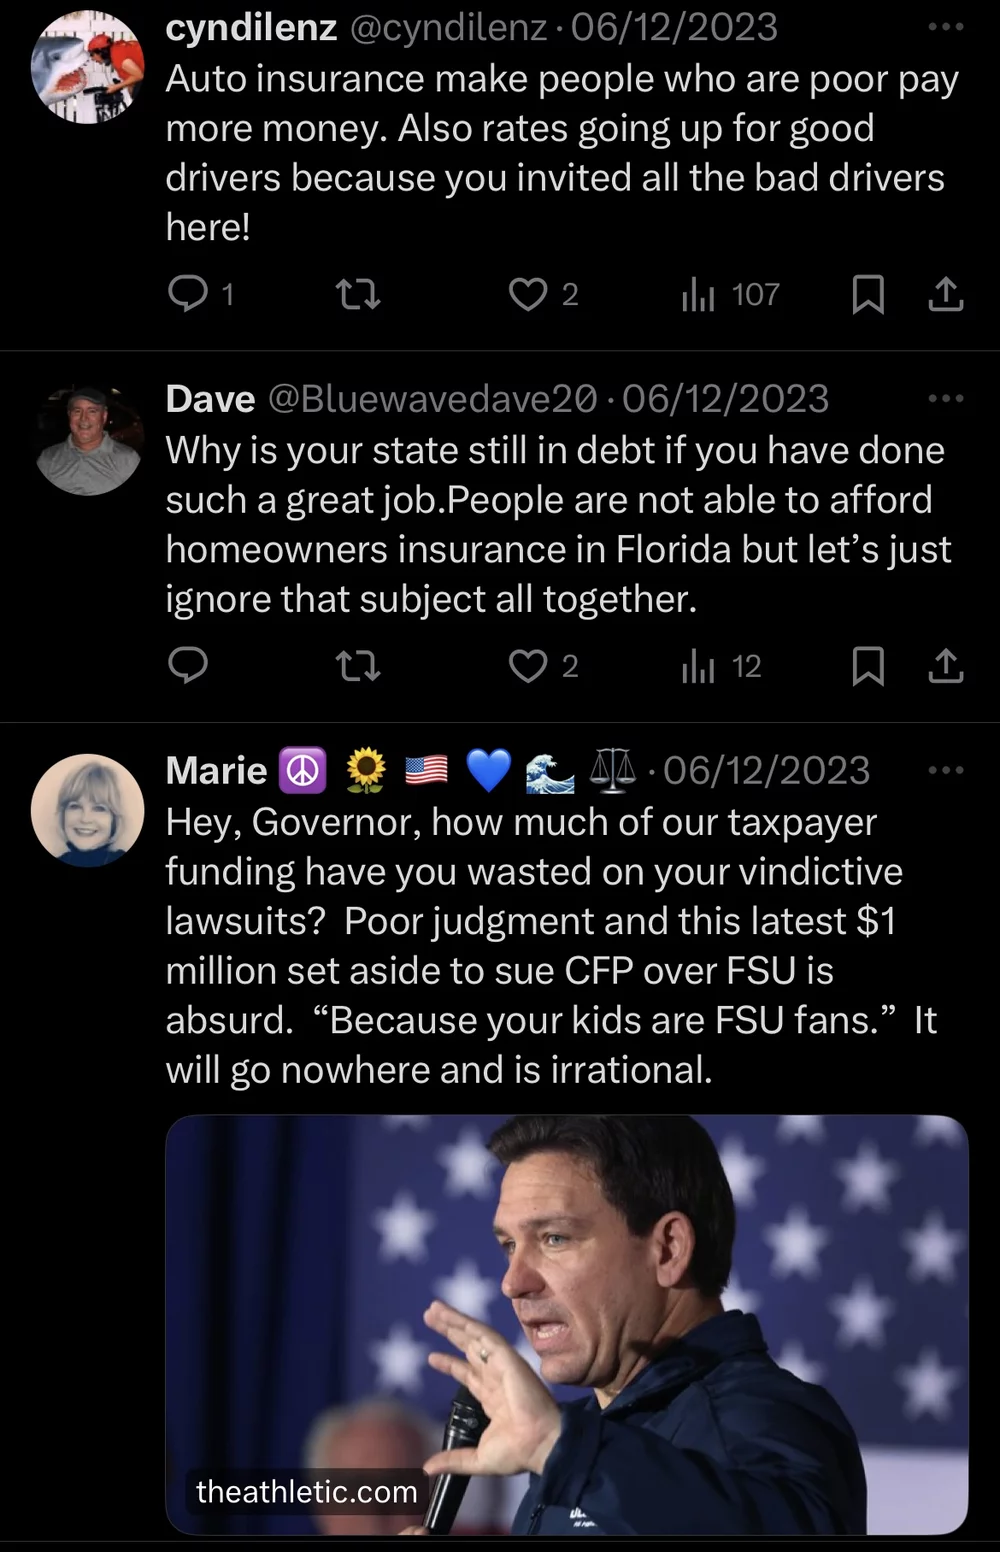Open Dave's profile avatar
Screen dimensions: 1000x1552
click(x=88, y=440)
